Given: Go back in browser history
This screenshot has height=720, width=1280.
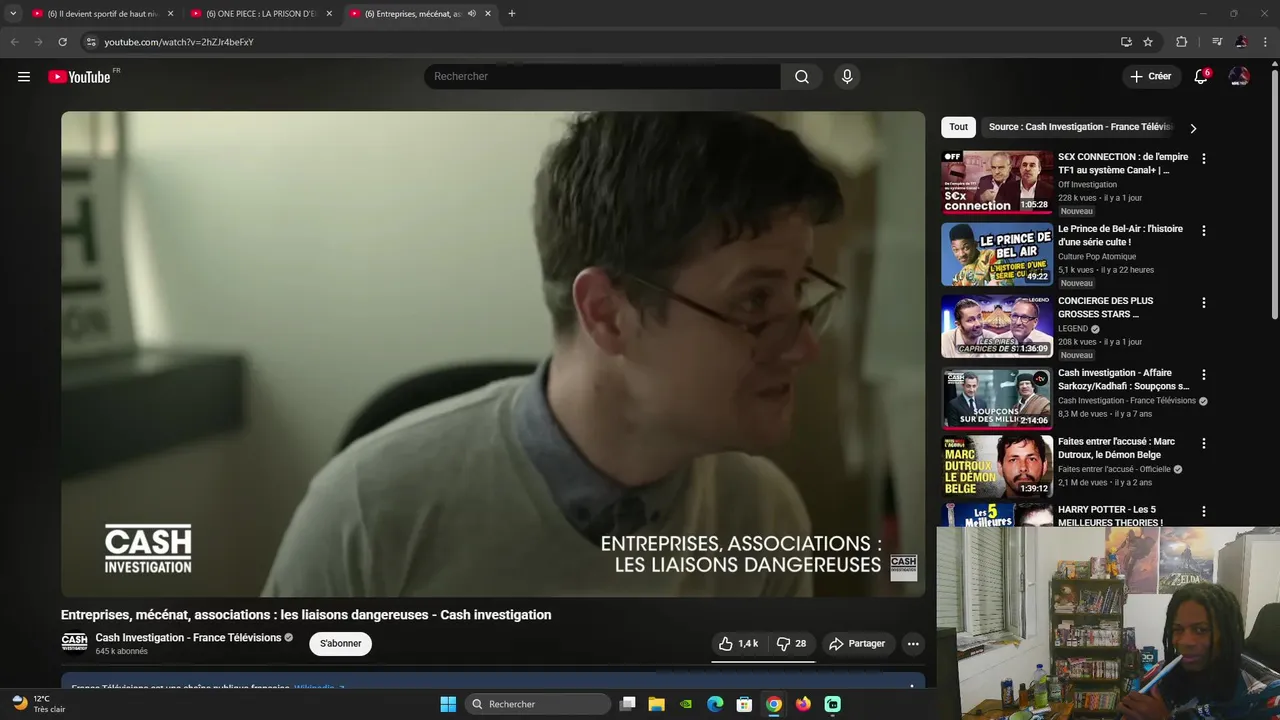Looking at the screenshot, I should point(14,42).
